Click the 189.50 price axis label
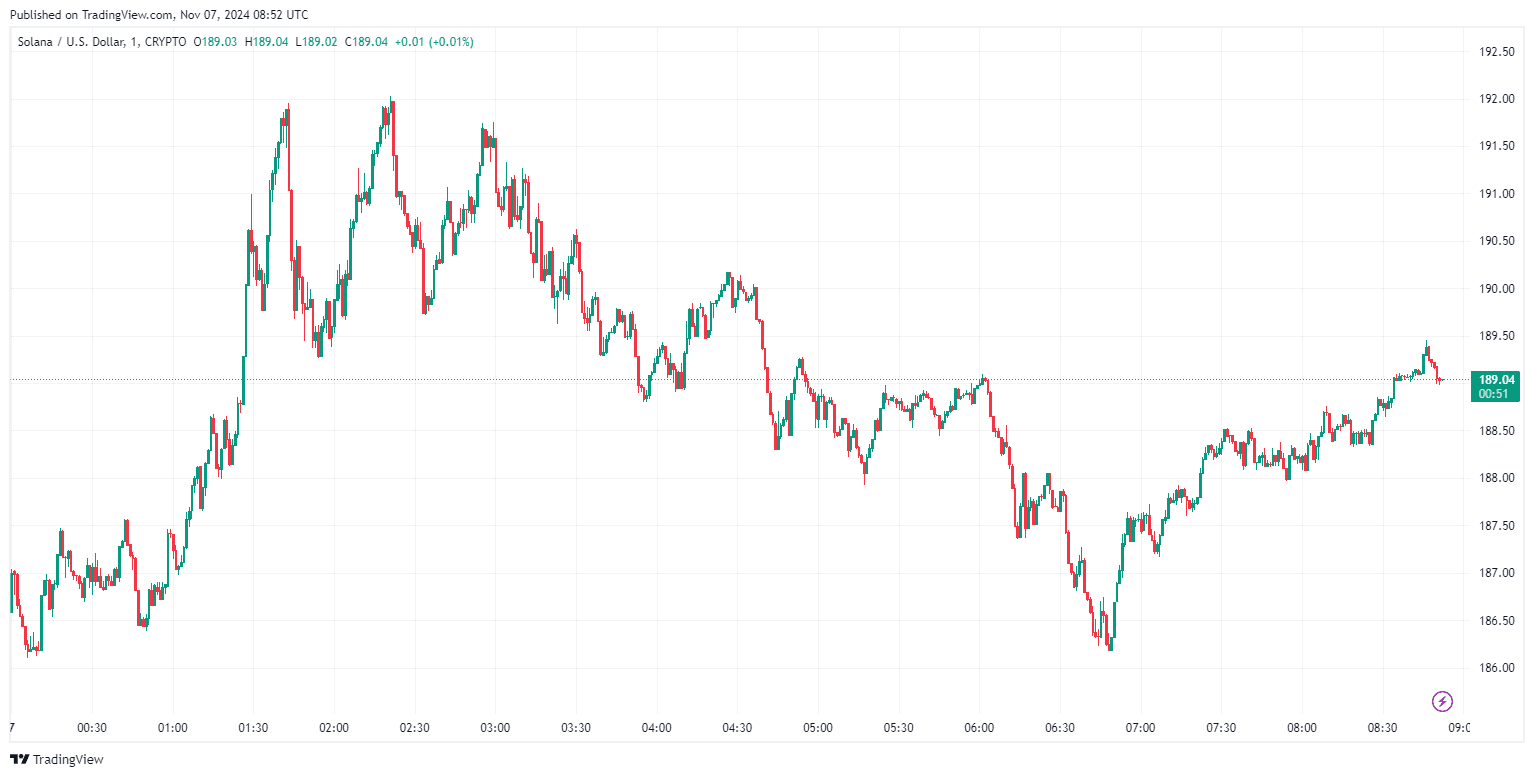Viewport: 1534px width, 777px height. click(x=1497, y=336)
